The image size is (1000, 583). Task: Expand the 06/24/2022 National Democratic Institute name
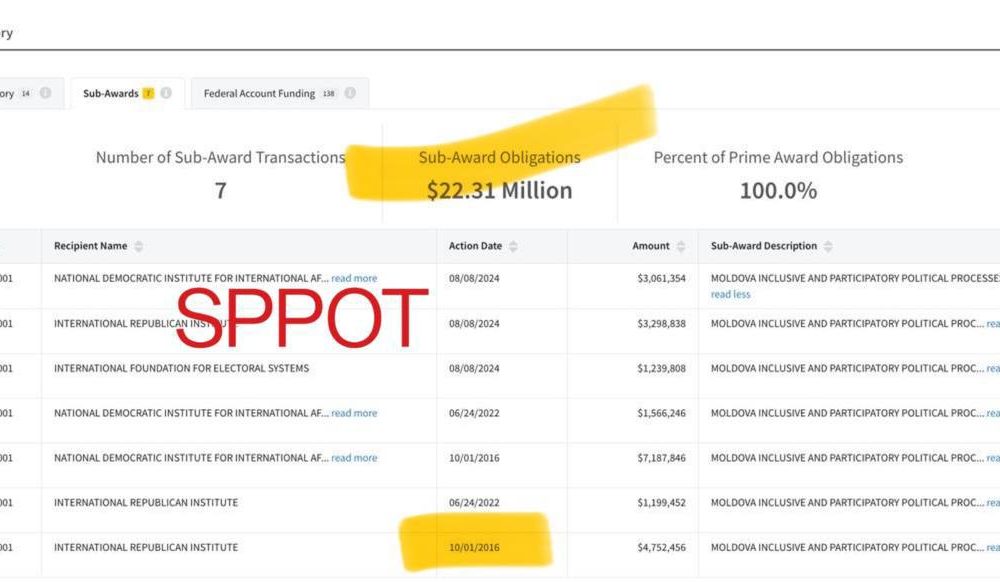pos(354,413)
